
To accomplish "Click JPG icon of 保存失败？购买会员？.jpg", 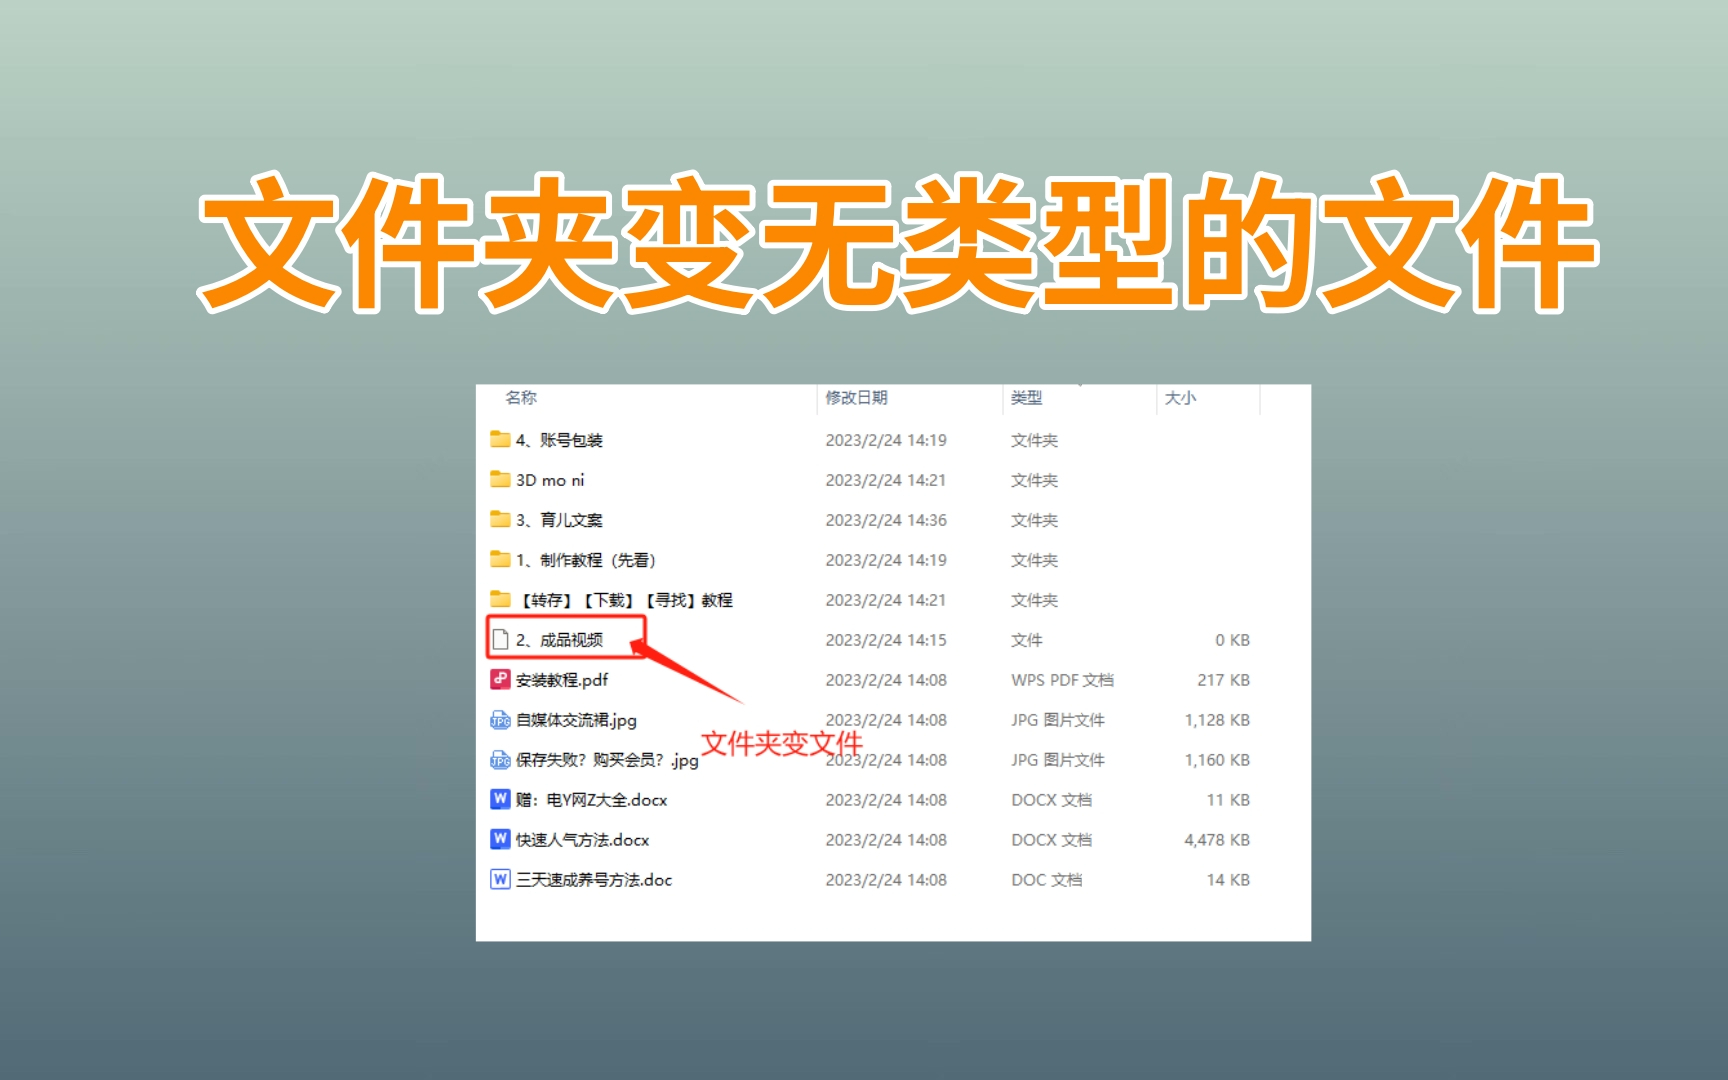I will click(x=500, y=759).
